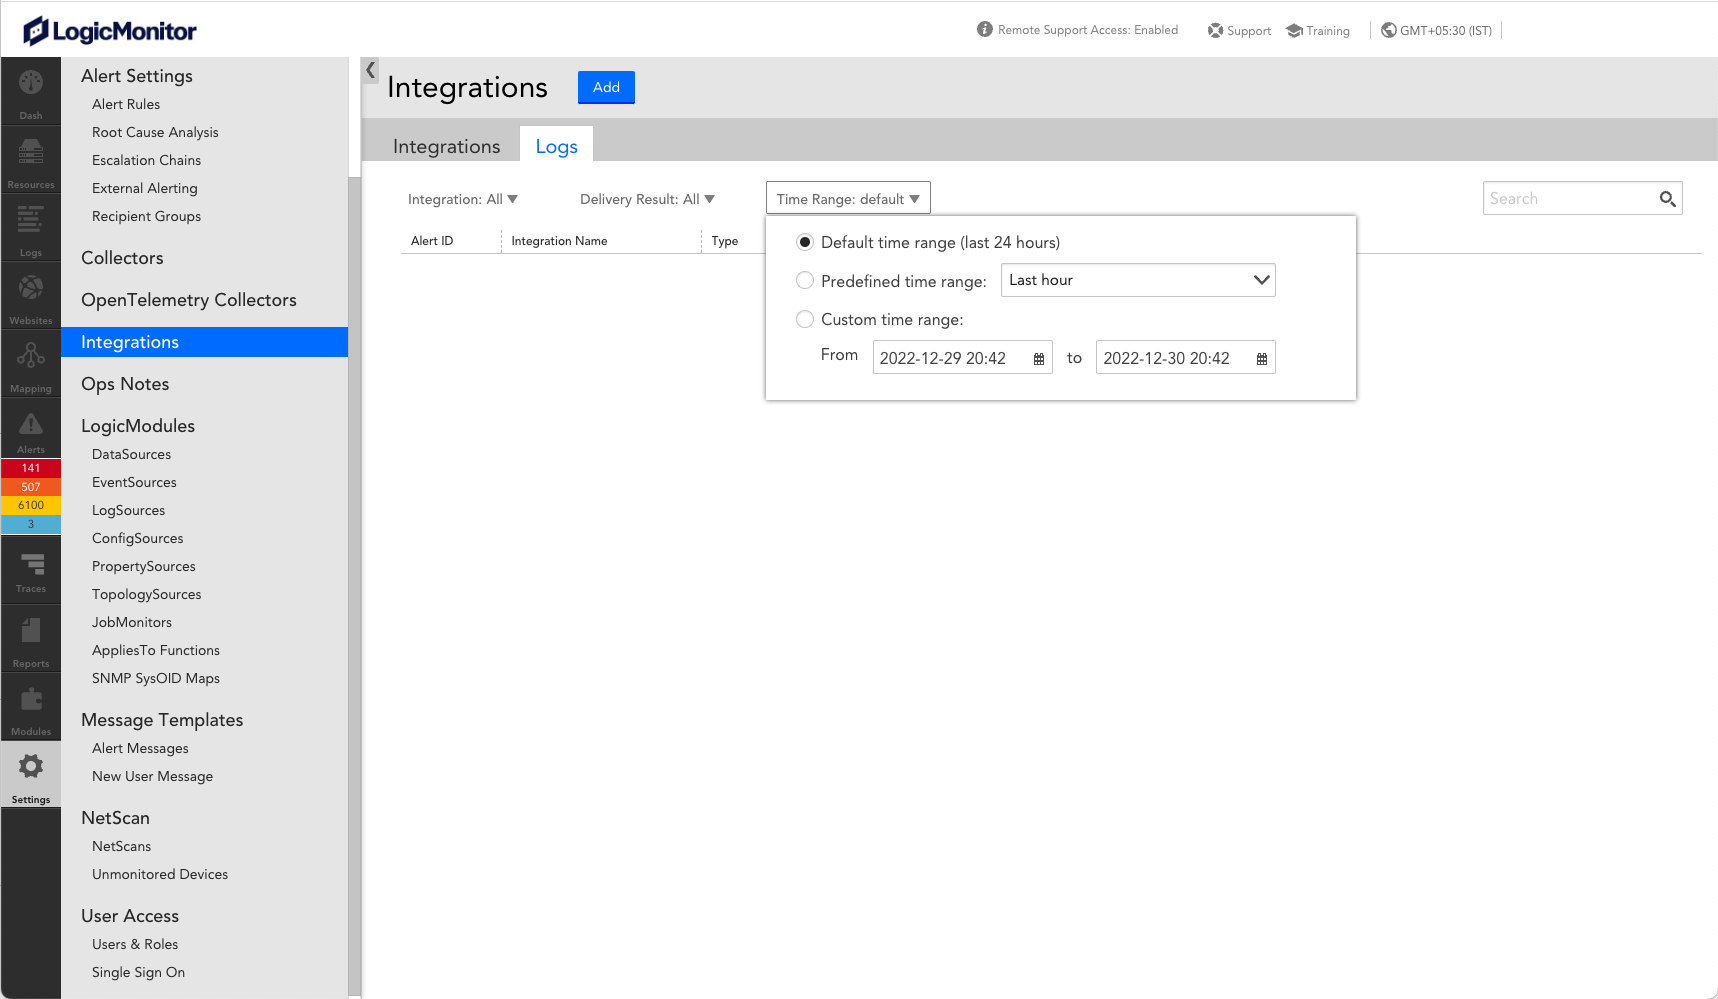Expand the Last hour predefined range combo box
The image size is (1718, 999).
tap(1138, 280)
